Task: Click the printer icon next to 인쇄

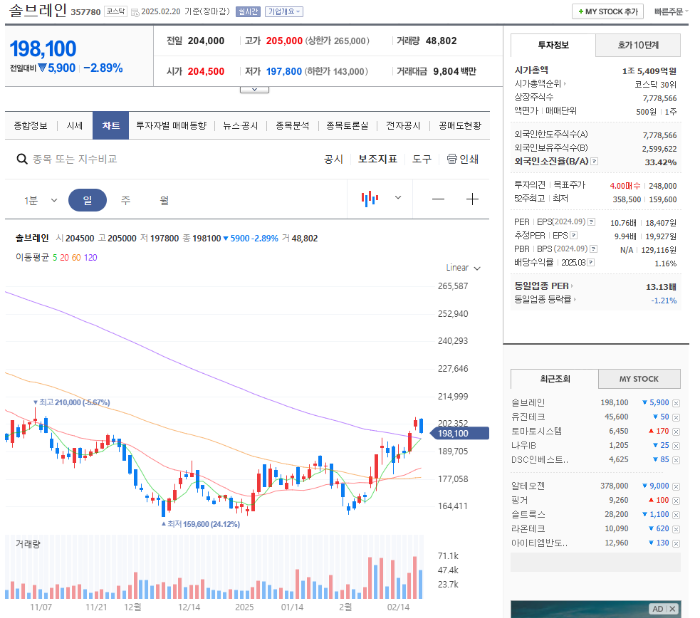Action: [x=452, y=159]
